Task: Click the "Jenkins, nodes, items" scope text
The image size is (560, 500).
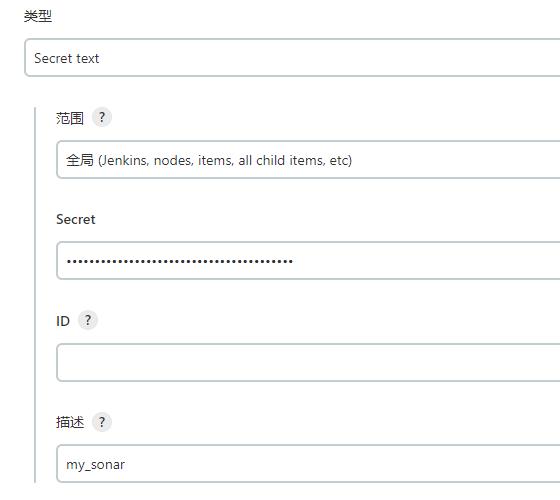Action: pyautogui.click(x=166, y=160)
